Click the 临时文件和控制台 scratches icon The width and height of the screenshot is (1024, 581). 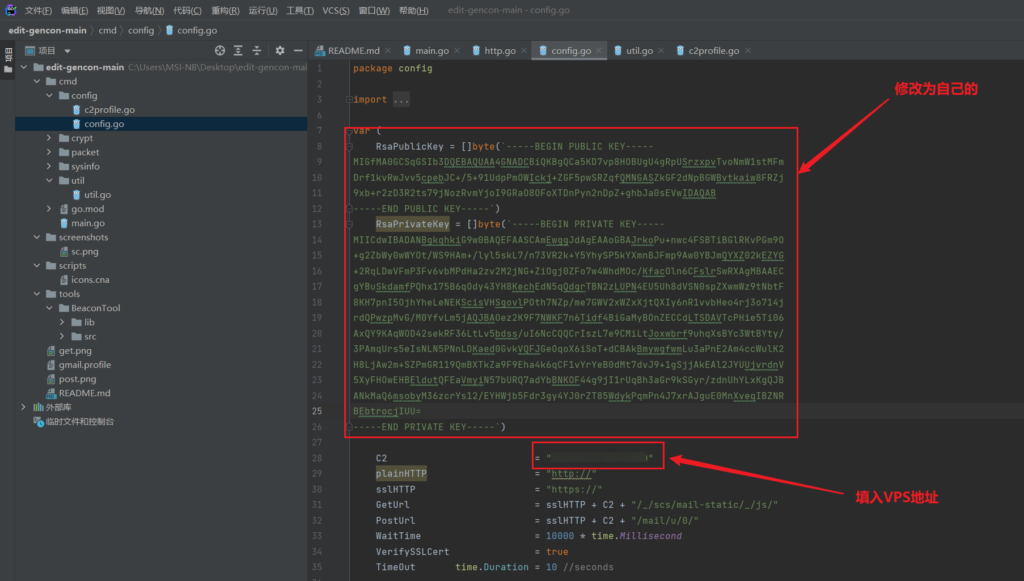point(39,422)
